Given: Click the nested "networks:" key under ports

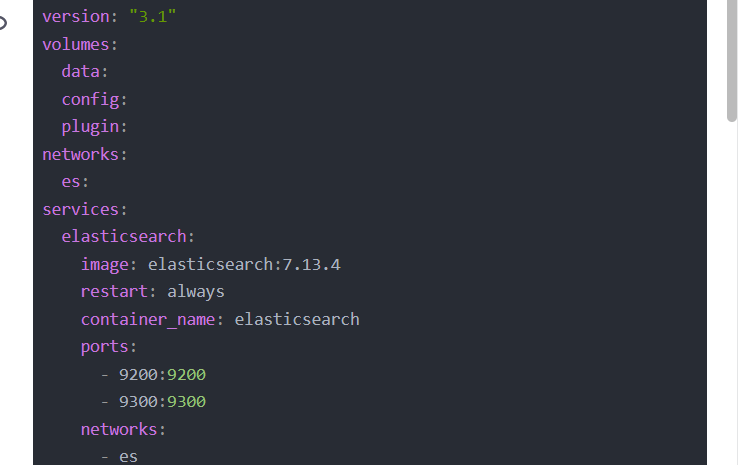Looking at the screenshot, I should coord(123,429).
